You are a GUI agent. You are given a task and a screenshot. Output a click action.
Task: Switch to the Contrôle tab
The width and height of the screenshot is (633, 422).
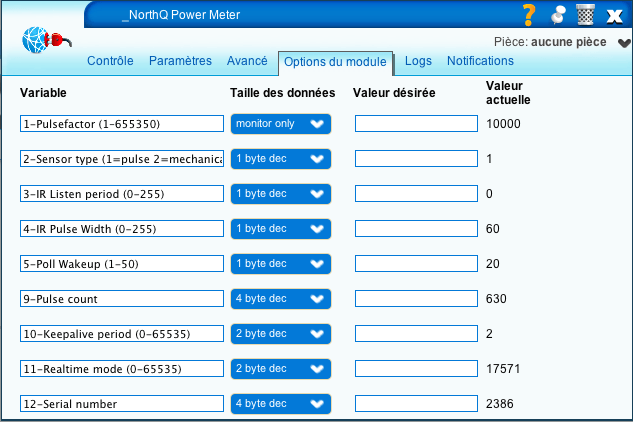(110, 61)
